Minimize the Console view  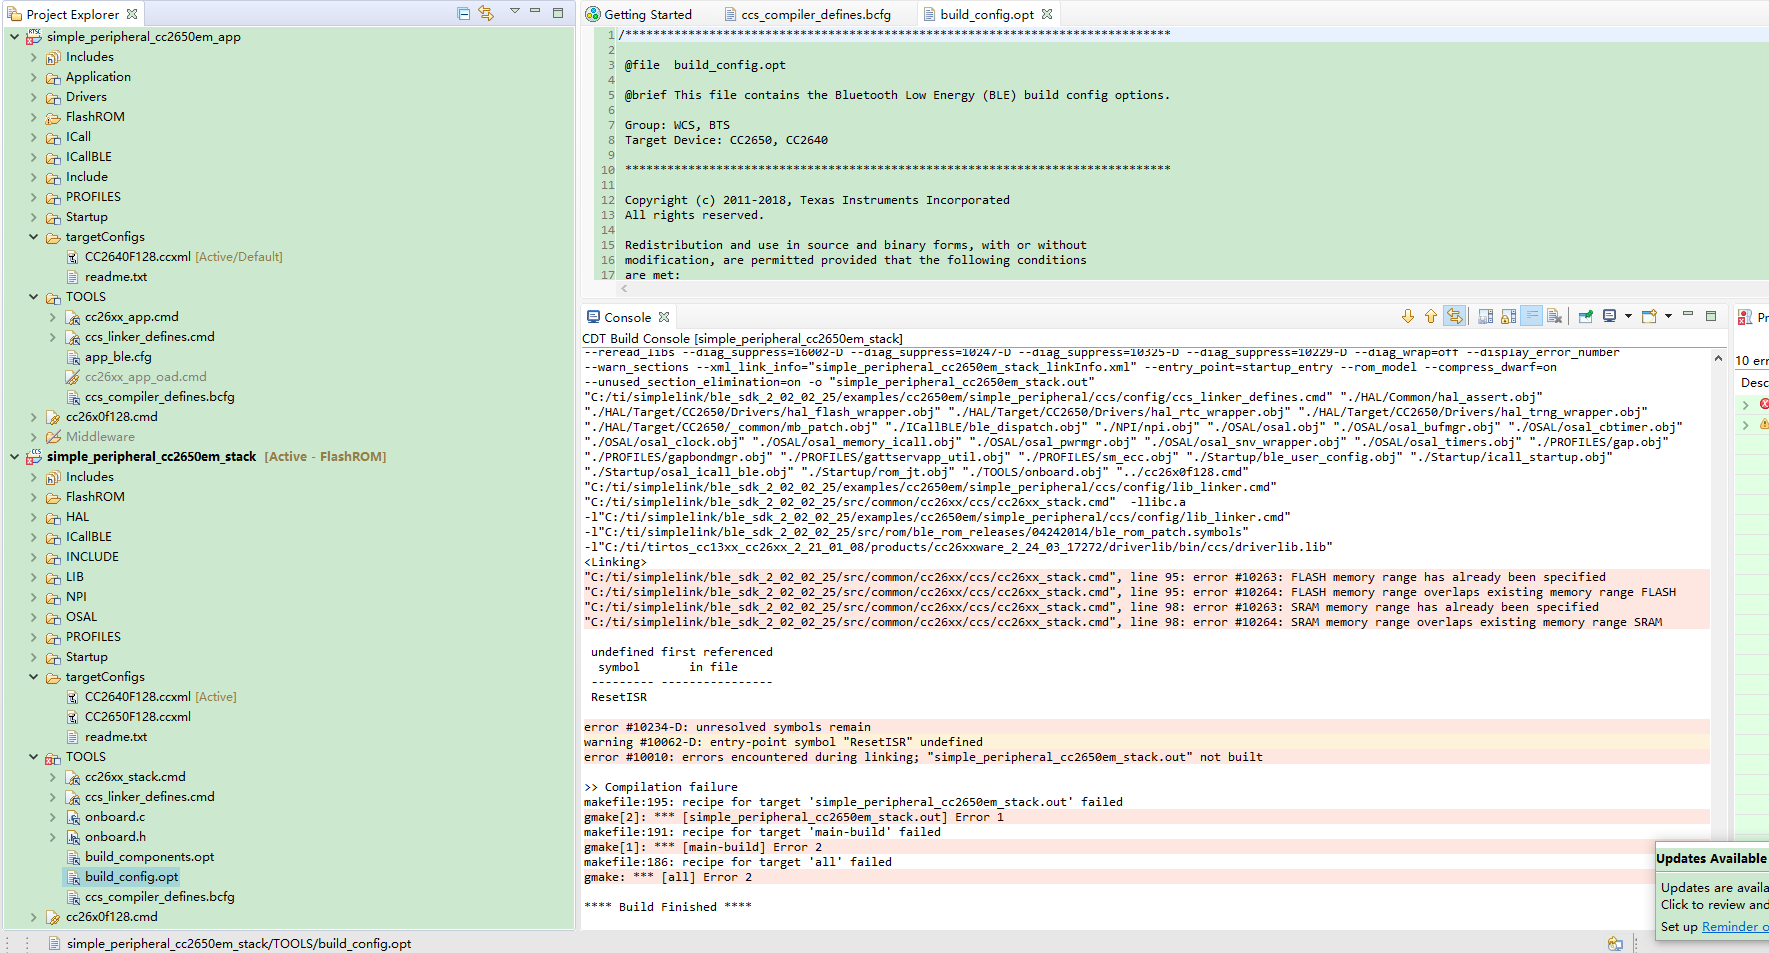(1688, 315)
